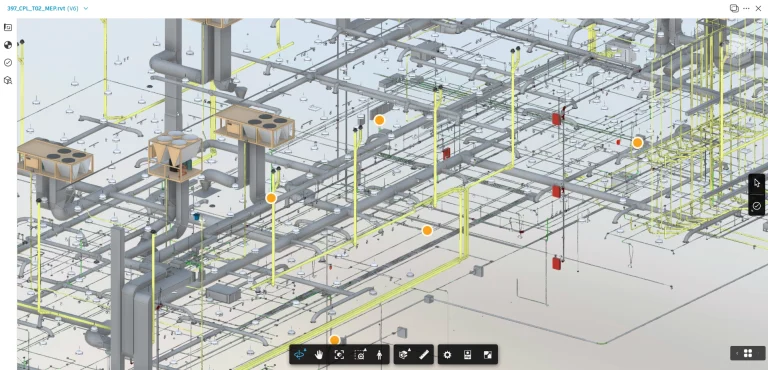The width and height of the screenshot is (768, 370).
Task: Open the viewer Settings gear
Action: (x=447, y=355)
